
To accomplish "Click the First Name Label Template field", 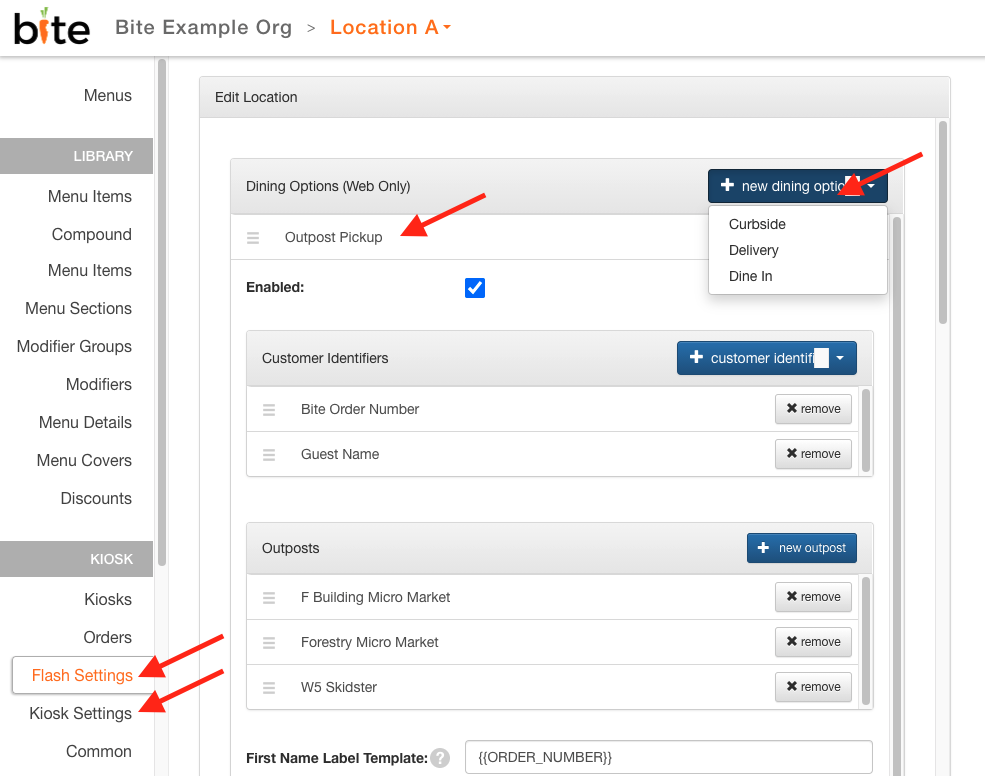I will pyautogui.click(x=669, y=757).
